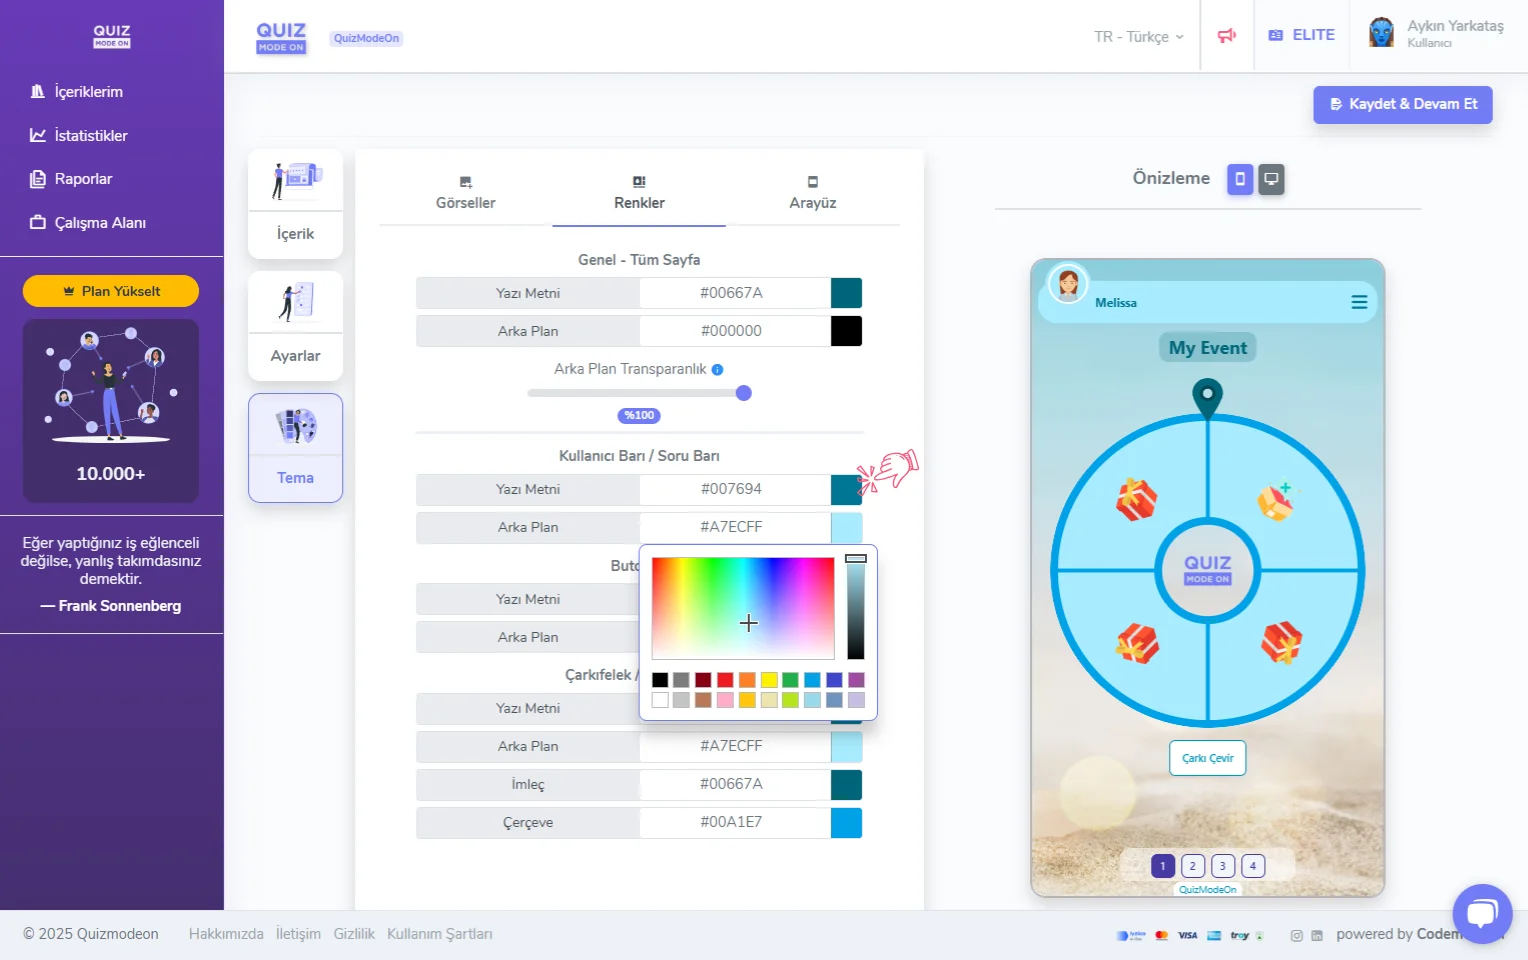Click the Kaydet & Devam Et button

(x=1402, y=104)
